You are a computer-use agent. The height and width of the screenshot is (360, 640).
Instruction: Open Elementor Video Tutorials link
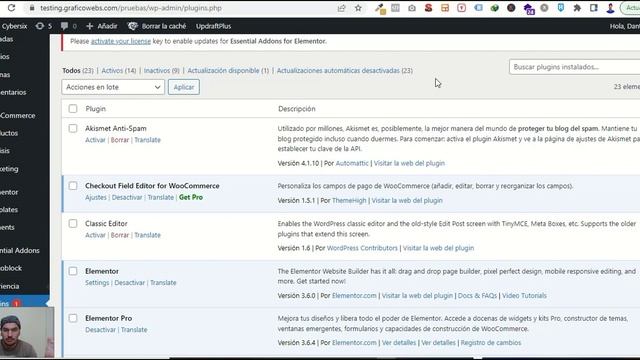524,296
